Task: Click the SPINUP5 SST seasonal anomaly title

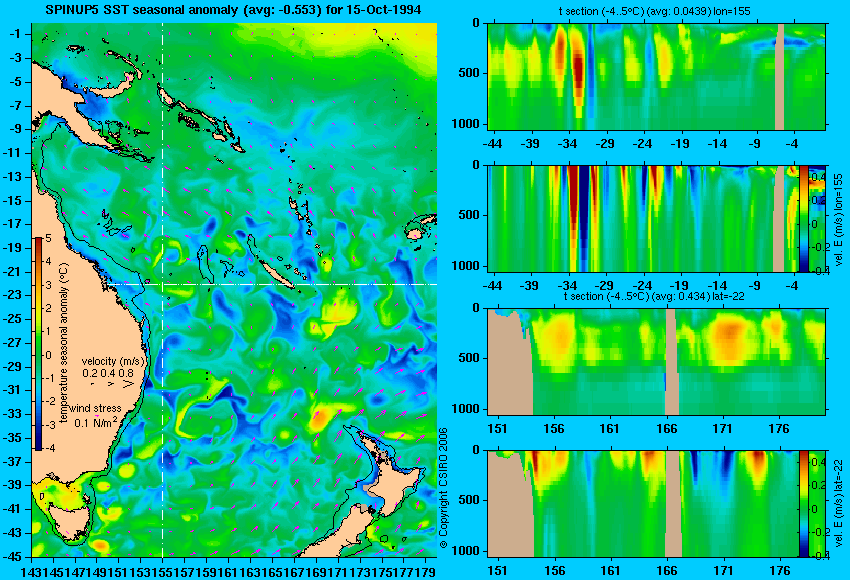Action: point(233,9)
